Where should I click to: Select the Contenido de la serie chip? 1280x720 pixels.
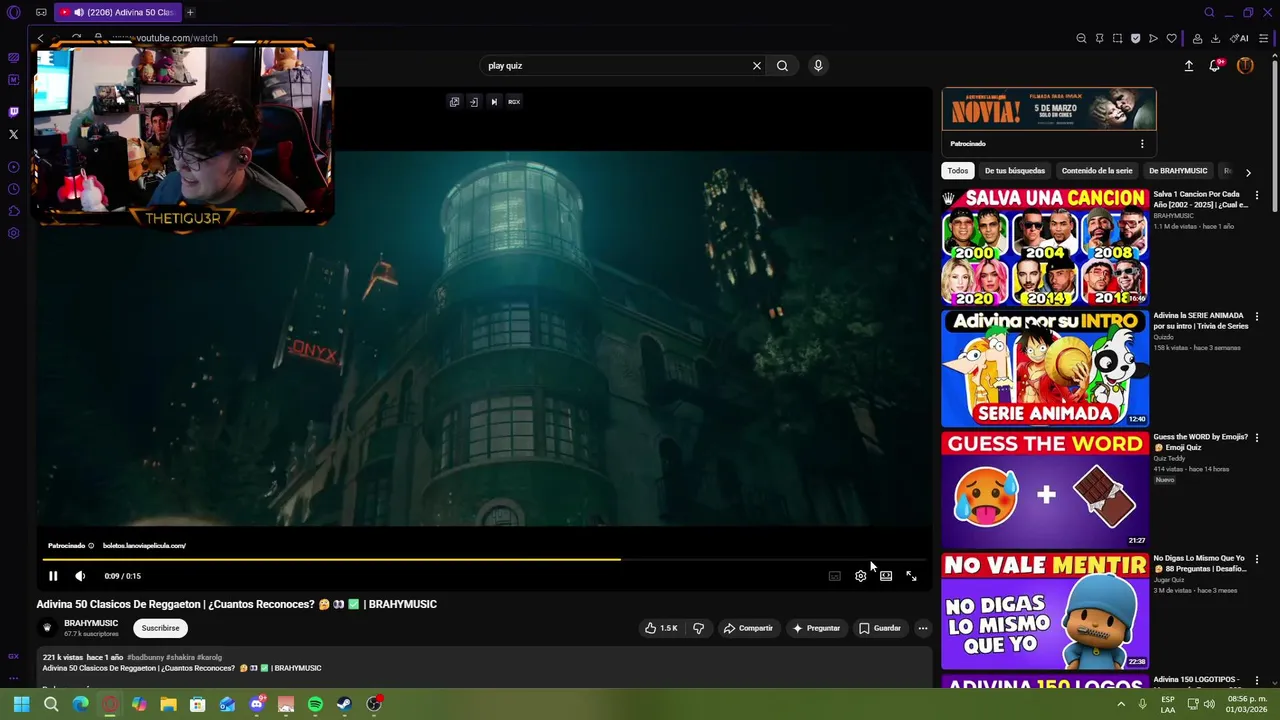(1097, 171)
